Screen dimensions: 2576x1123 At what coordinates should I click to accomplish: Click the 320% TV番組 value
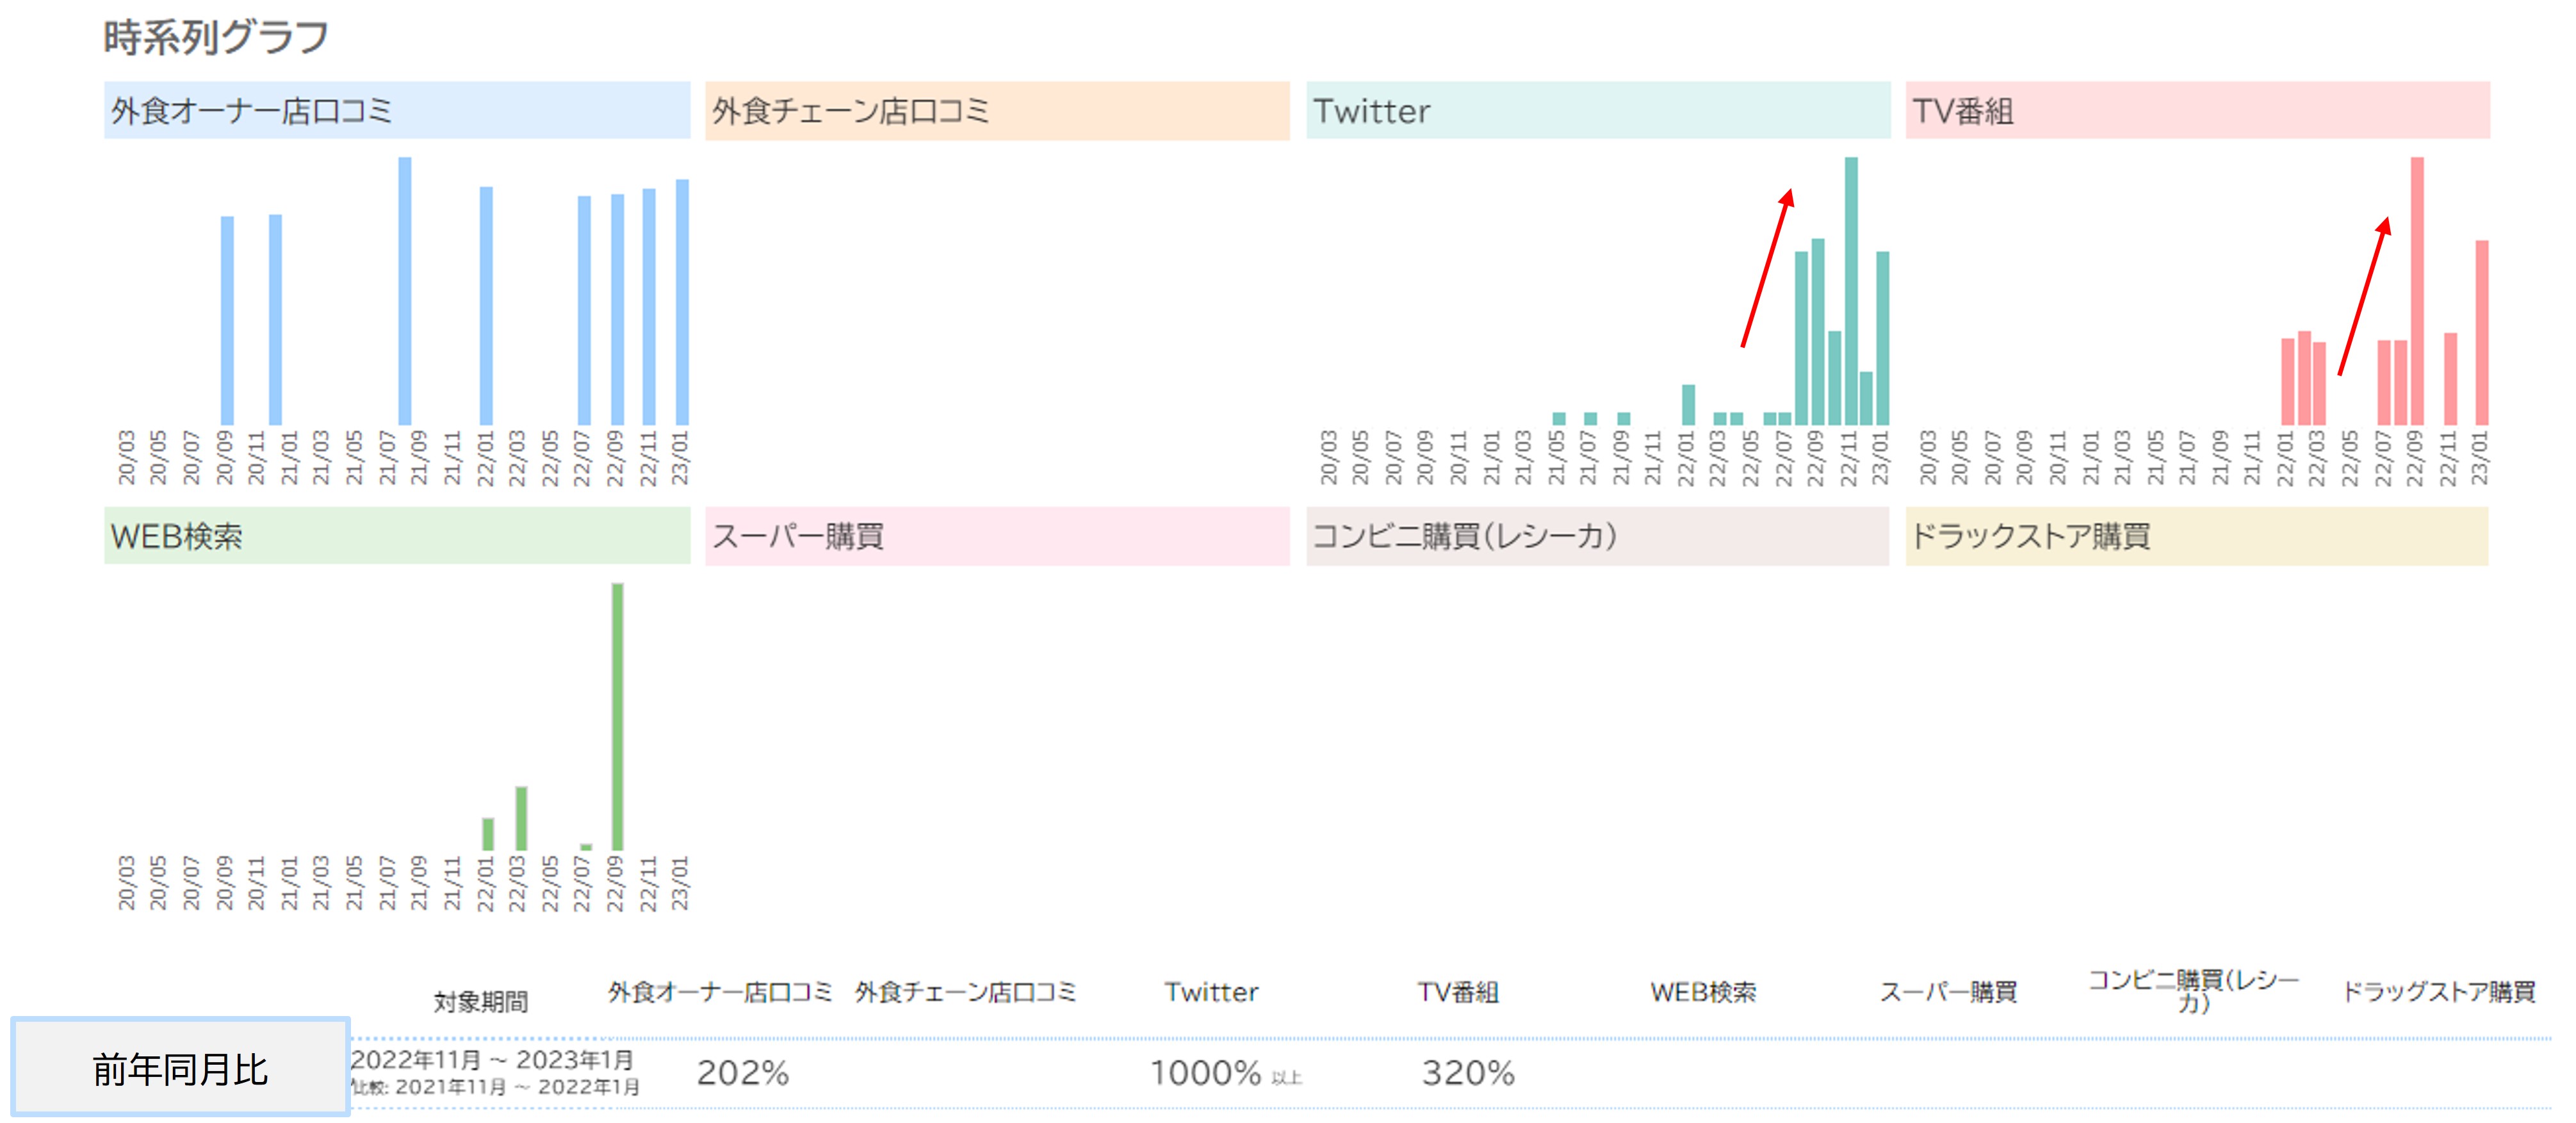pos(1468,1073)
